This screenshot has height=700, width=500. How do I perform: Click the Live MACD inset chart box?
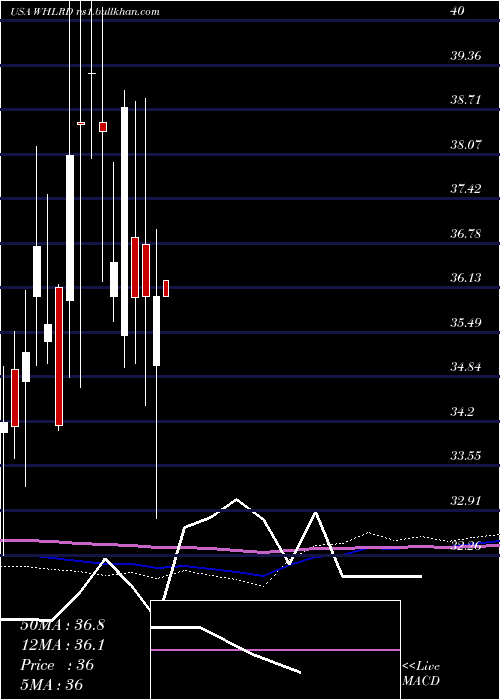pos(275,650)
